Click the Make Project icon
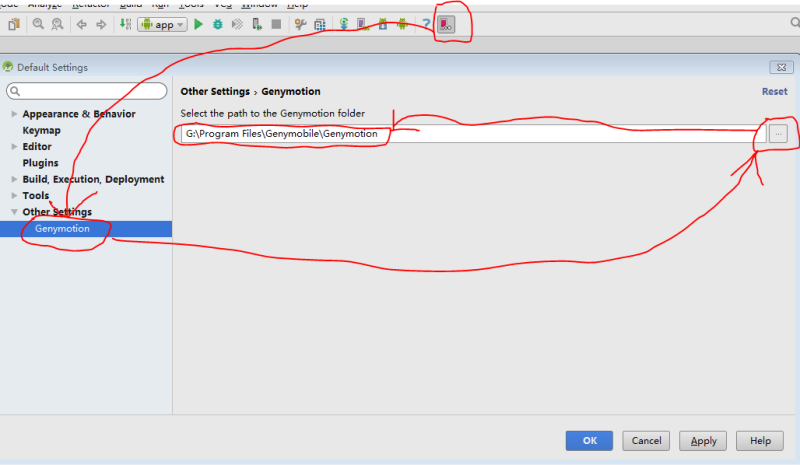 pyautogui.click(x=126, y=24)
